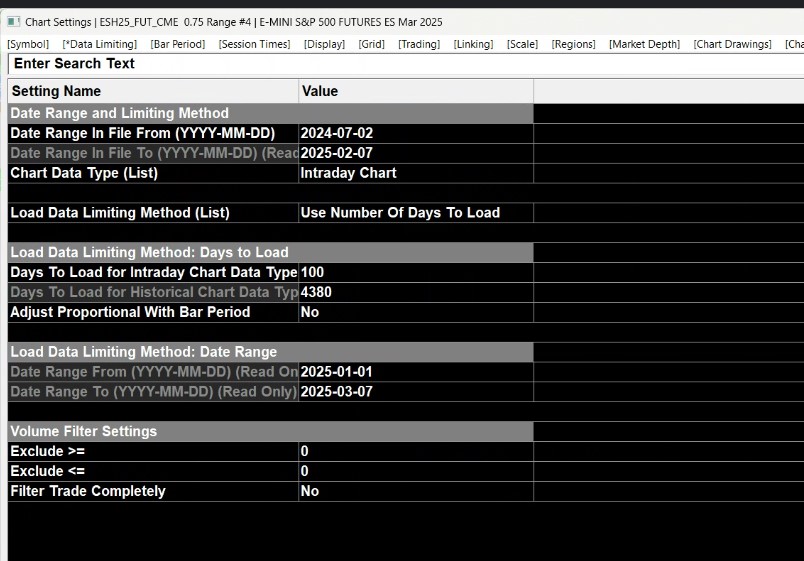804x561 pixels.
Task: Select the Volume Filter Settings section header
Action: (271, 432)
